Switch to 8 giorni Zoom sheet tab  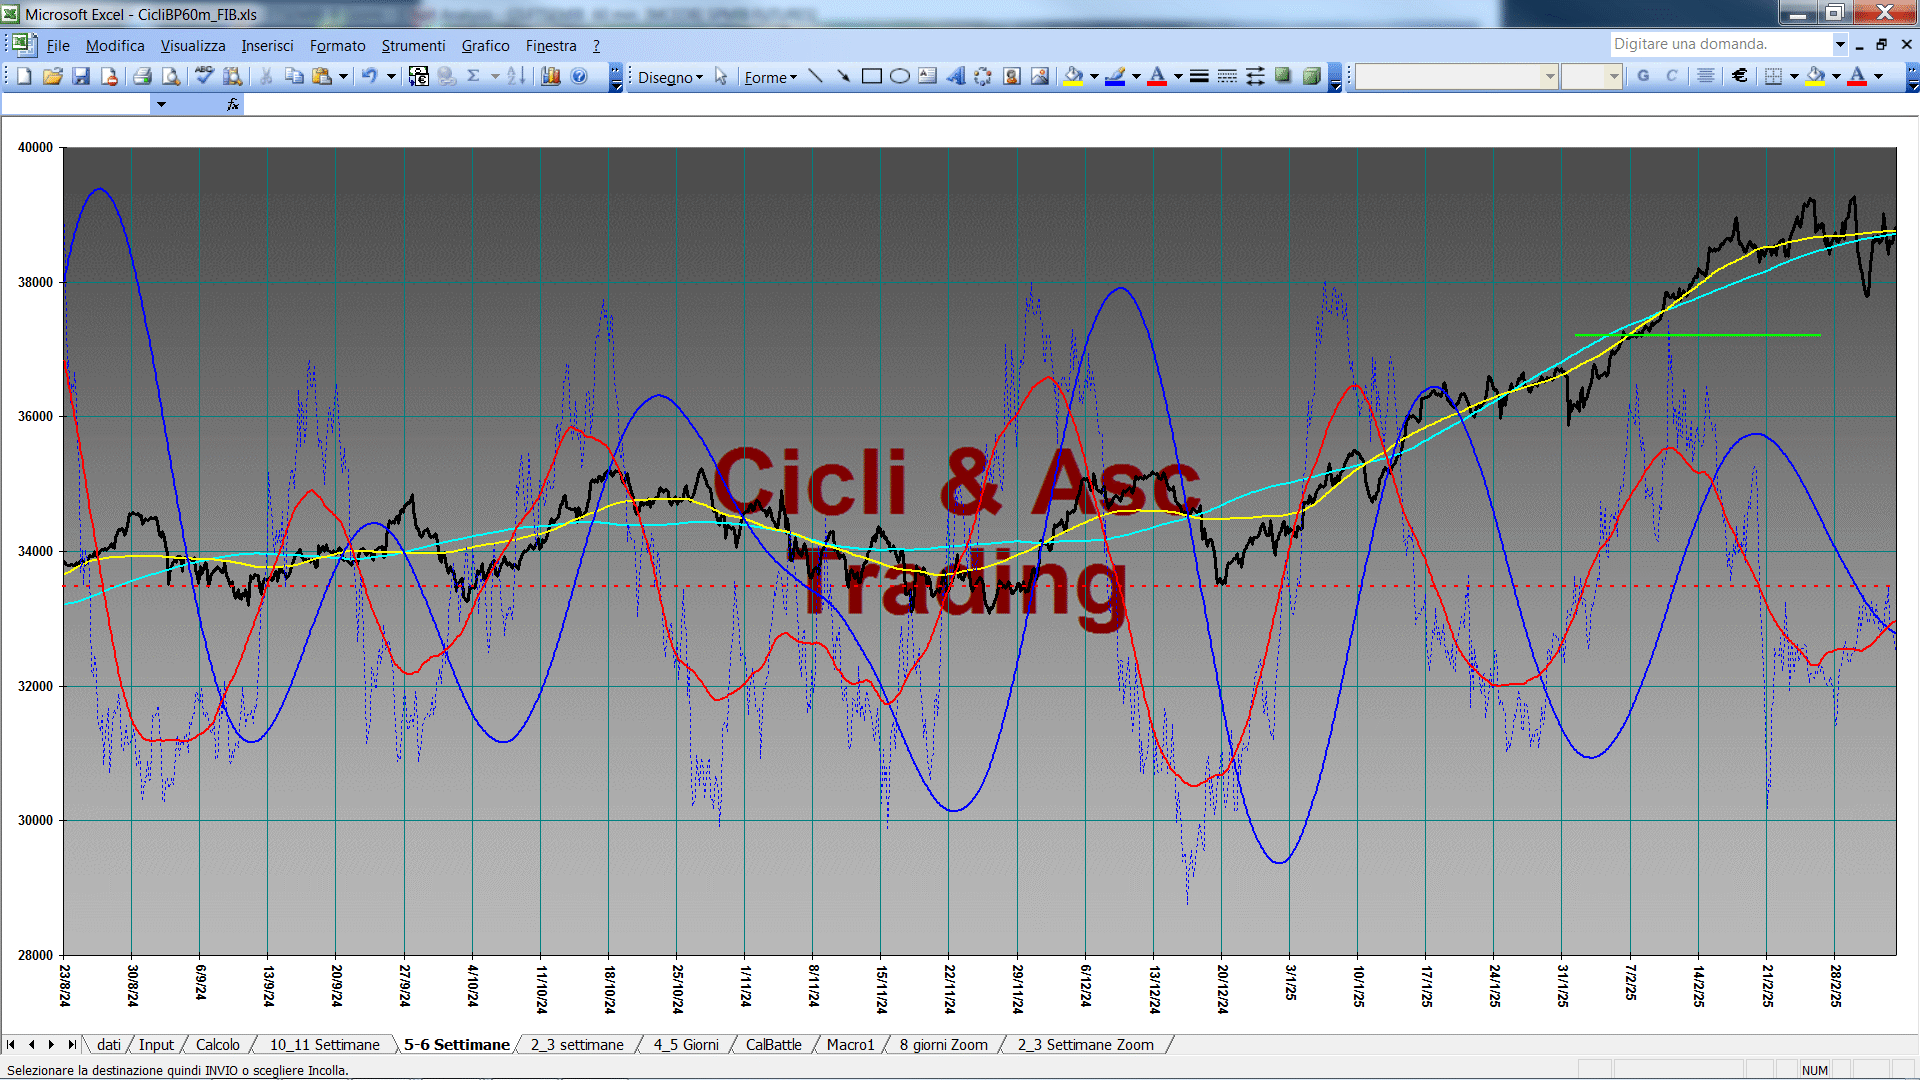tap(943, 1044)
